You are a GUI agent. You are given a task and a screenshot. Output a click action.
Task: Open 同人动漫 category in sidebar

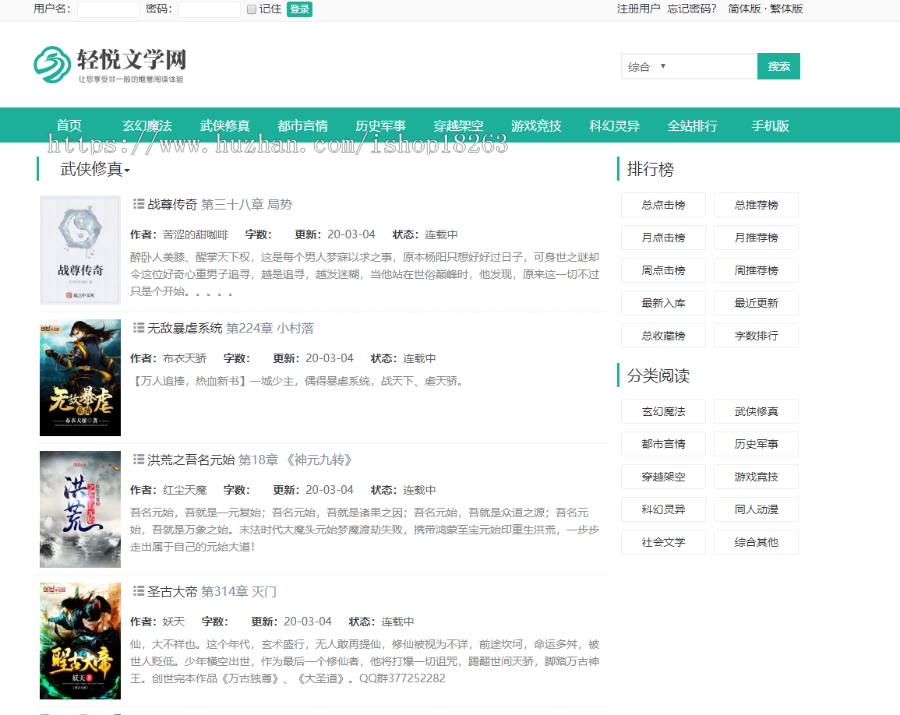[756, 509]
